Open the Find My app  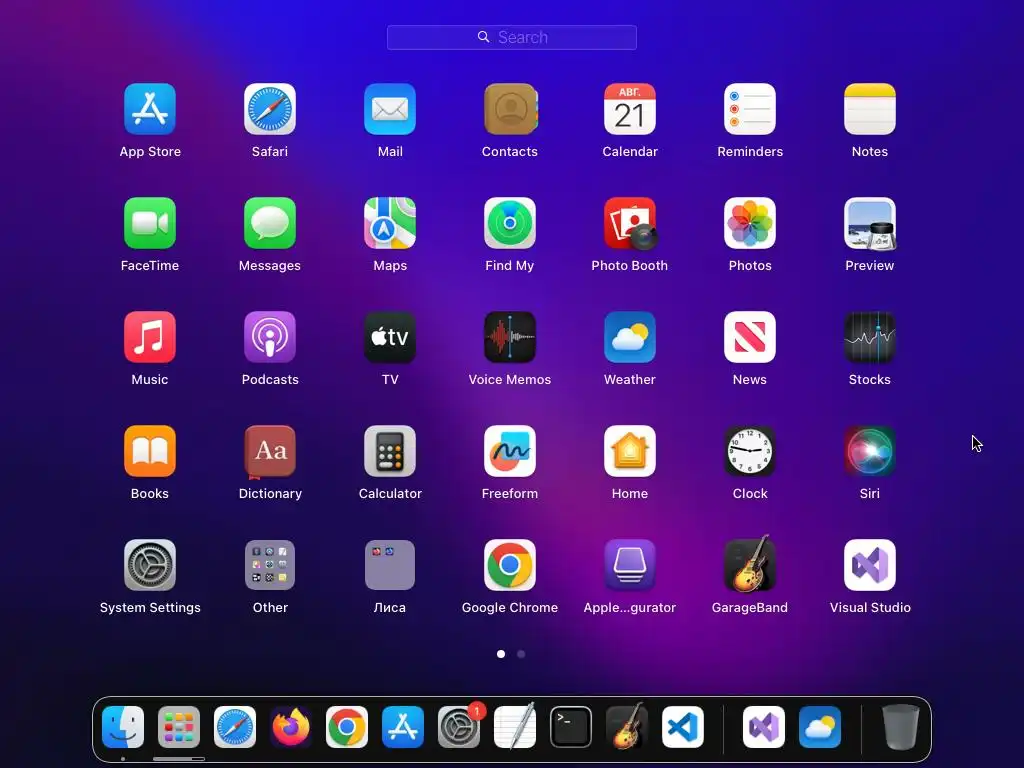click(x=510, y=223)
